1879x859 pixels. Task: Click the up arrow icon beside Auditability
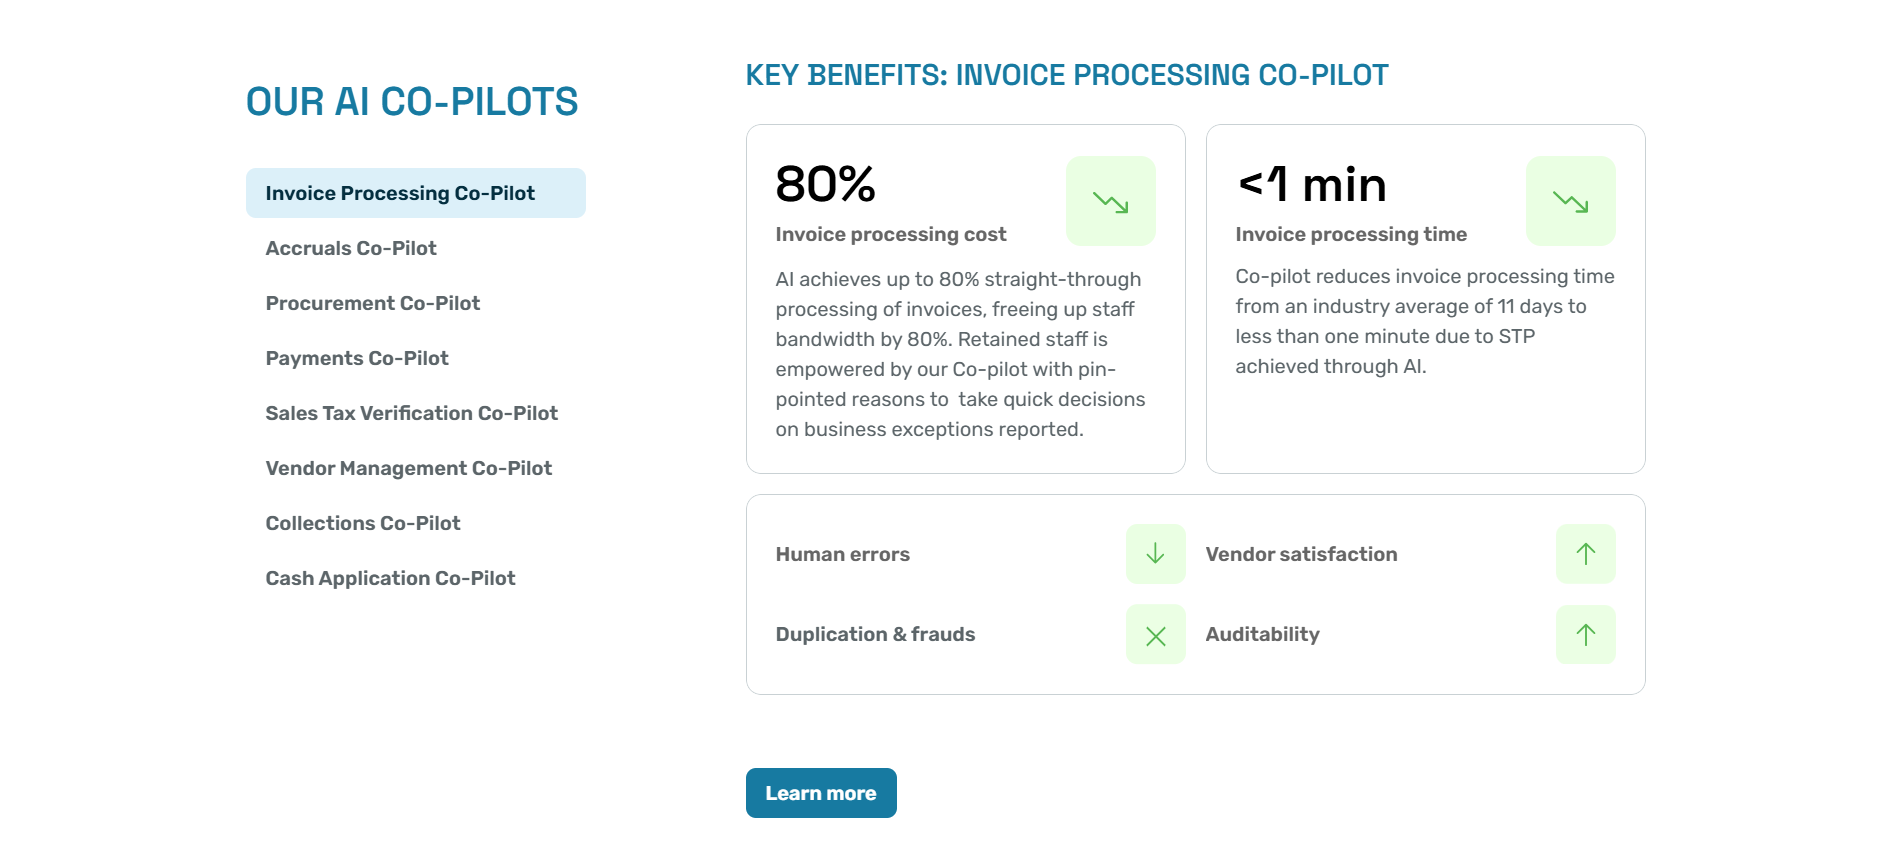[x=1585, y=634]
